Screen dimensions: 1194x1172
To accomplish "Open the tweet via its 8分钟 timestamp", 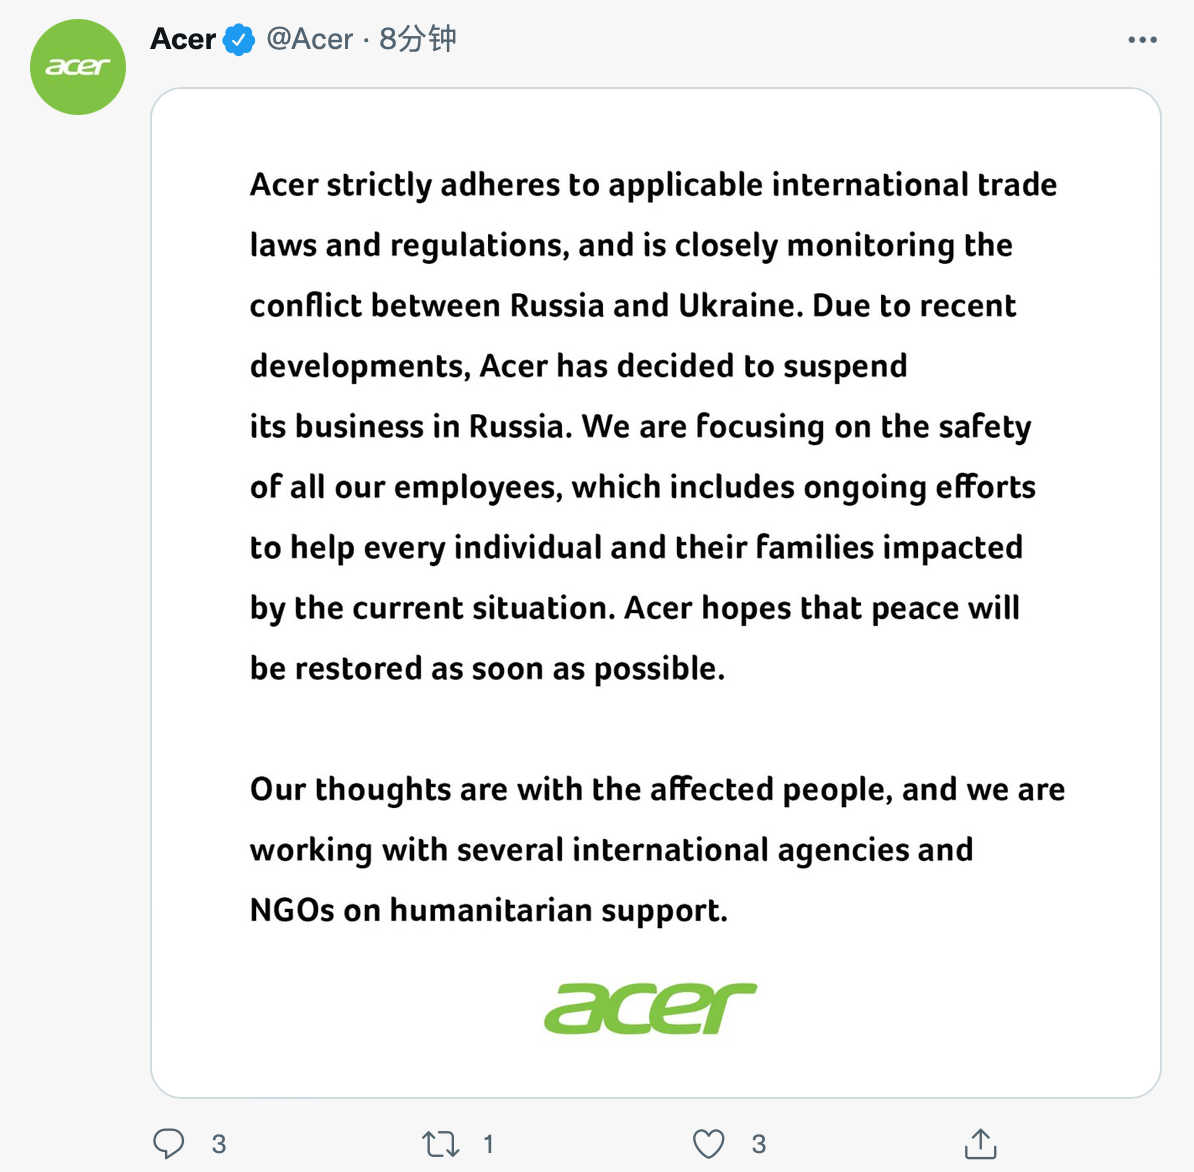I will pyautogui.click(x=417, y=39).
